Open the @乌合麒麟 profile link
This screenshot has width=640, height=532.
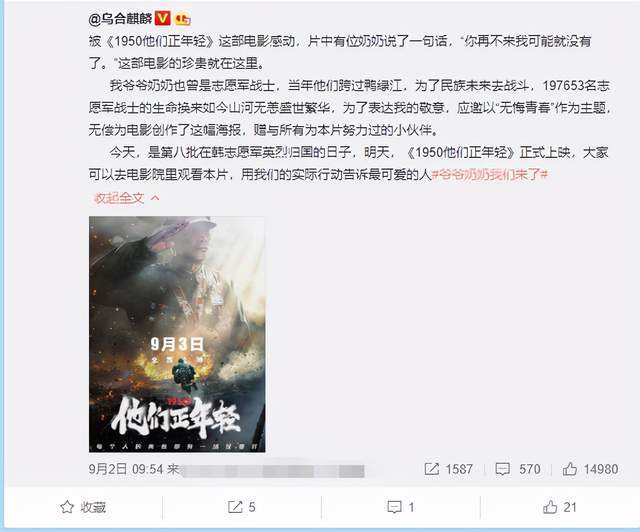[x=120, y=19]
